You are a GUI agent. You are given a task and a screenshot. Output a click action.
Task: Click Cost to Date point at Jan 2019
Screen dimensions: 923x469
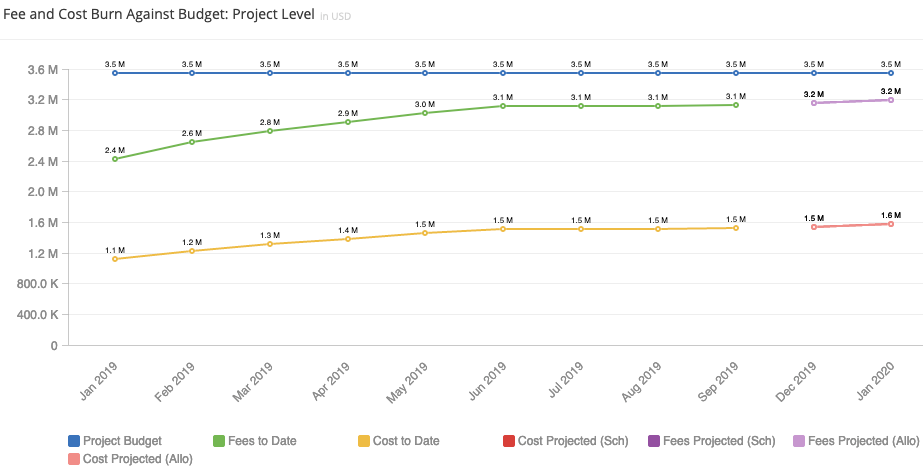tap(115, 259)
